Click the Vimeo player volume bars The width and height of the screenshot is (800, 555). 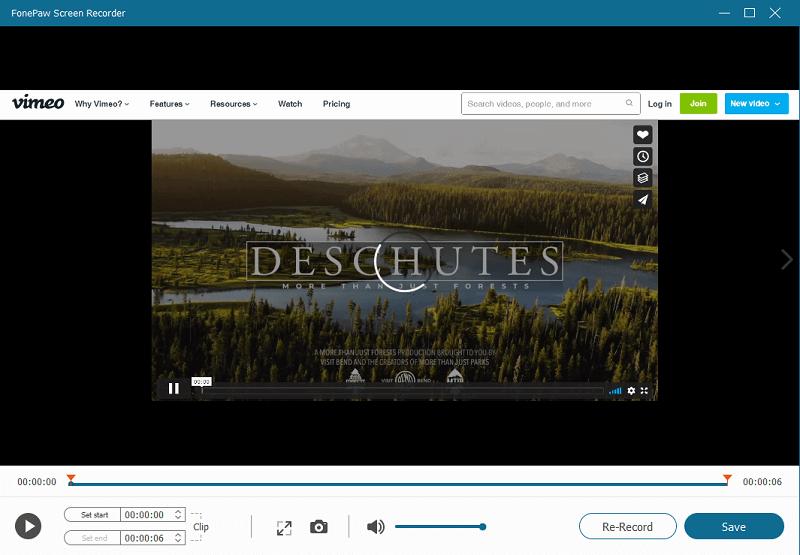click(615, 391)
